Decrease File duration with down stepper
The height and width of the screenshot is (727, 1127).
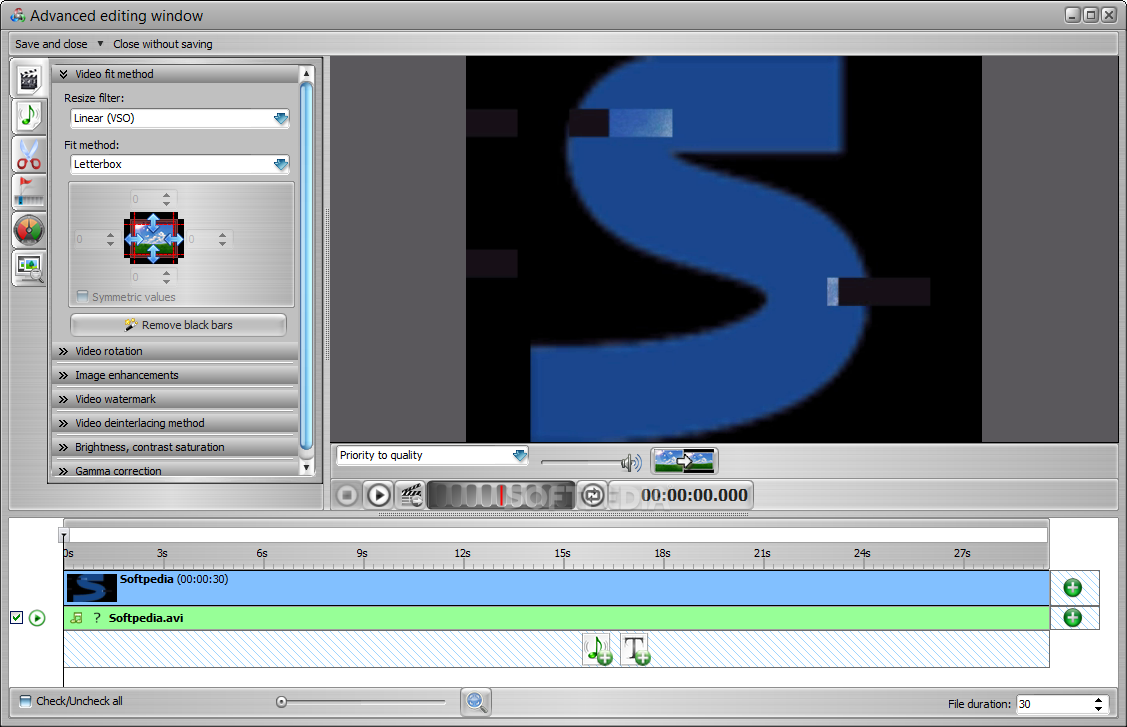point(1098,709)
